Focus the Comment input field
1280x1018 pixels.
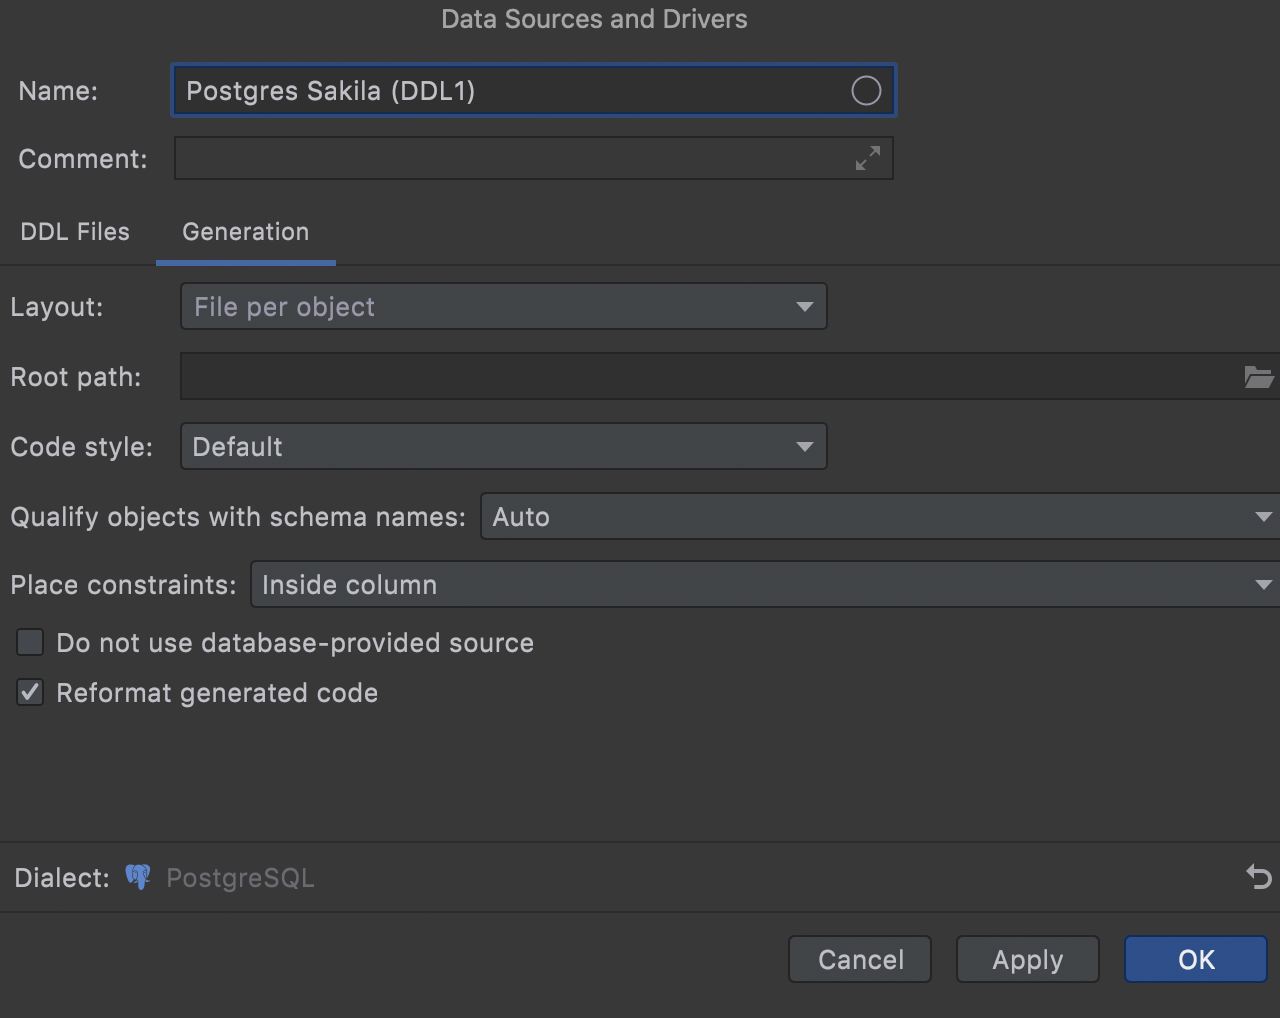(510, 158)
